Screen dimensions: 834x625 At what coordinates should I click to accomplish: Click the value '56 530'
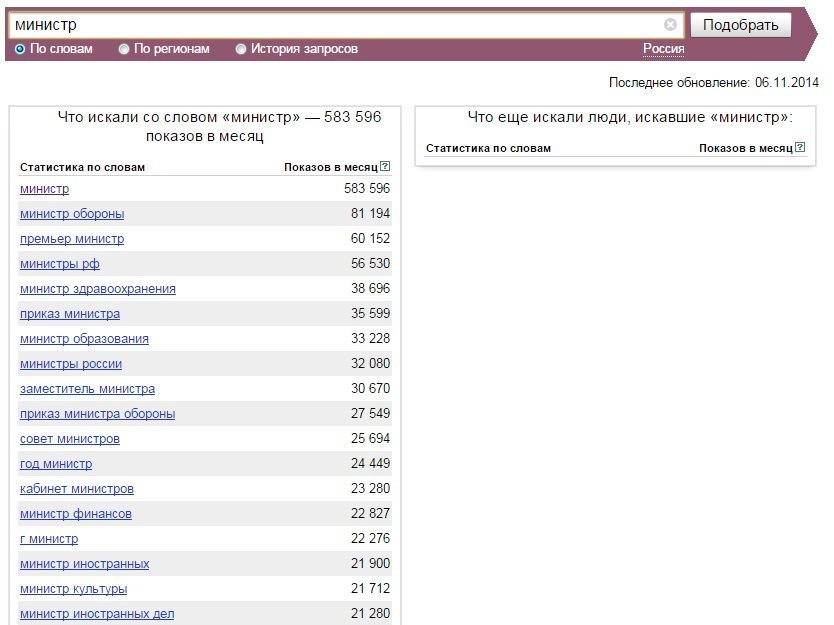click(370, 263)
